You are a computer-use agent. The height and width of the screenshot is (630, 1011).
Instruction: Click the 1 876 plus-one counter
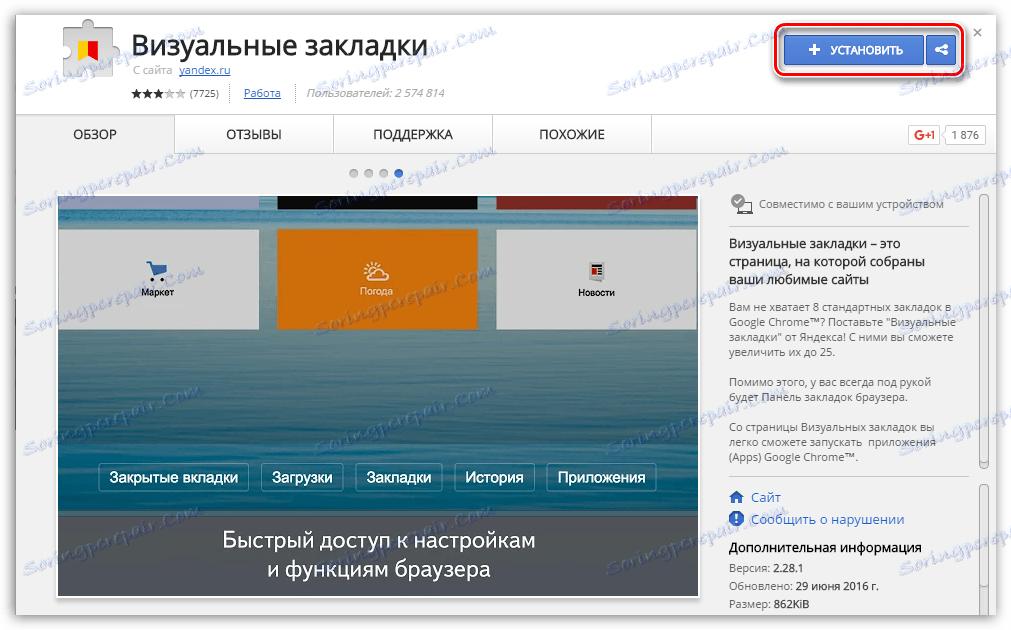(x=965, y=135)
